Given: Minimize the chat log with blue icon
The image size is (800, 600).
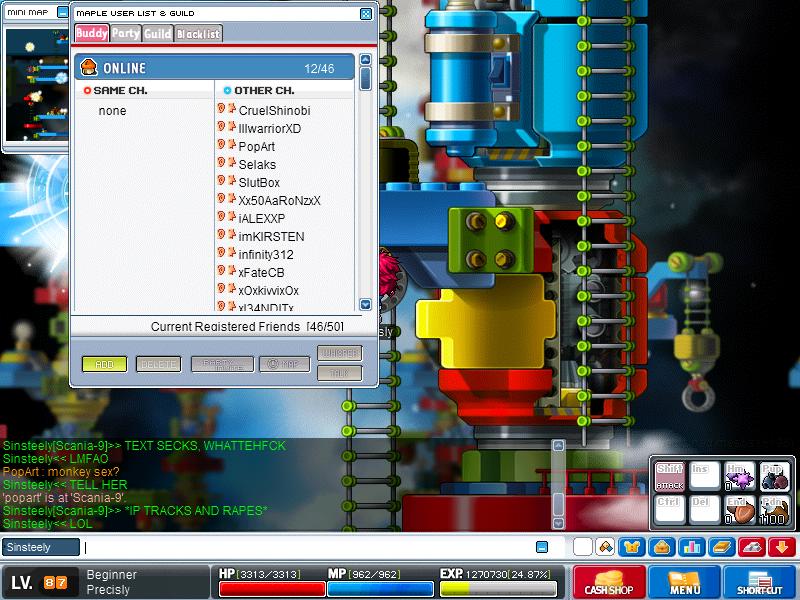Looking at the screenshot, I should click(542, 547).
